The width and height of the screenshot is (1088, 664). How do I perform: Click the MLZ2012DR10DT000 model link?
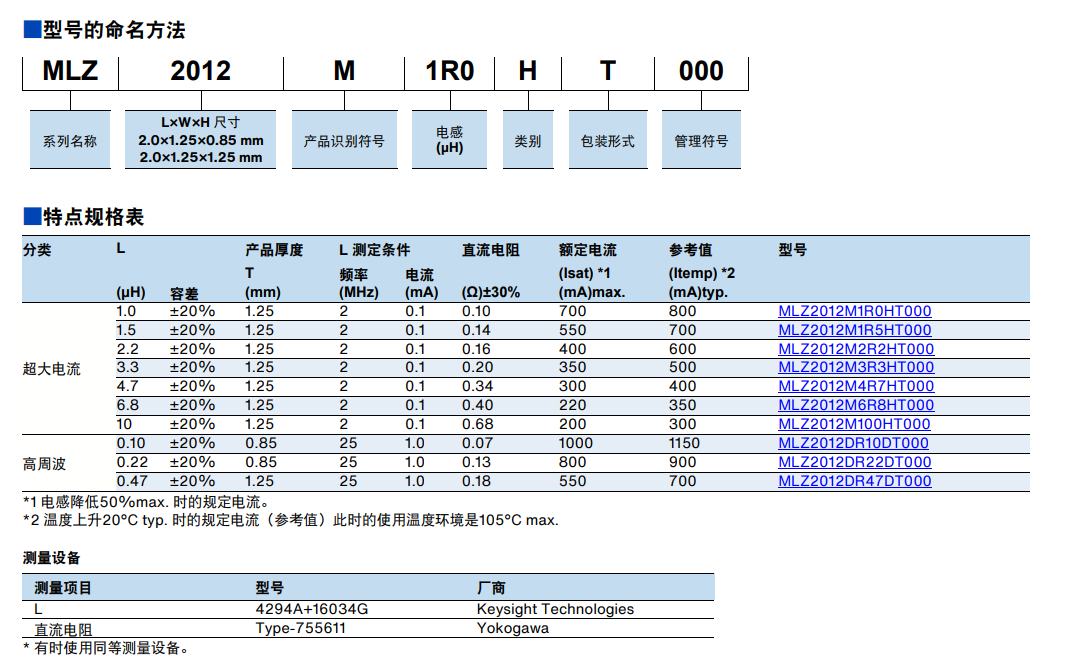pos(853,443)
